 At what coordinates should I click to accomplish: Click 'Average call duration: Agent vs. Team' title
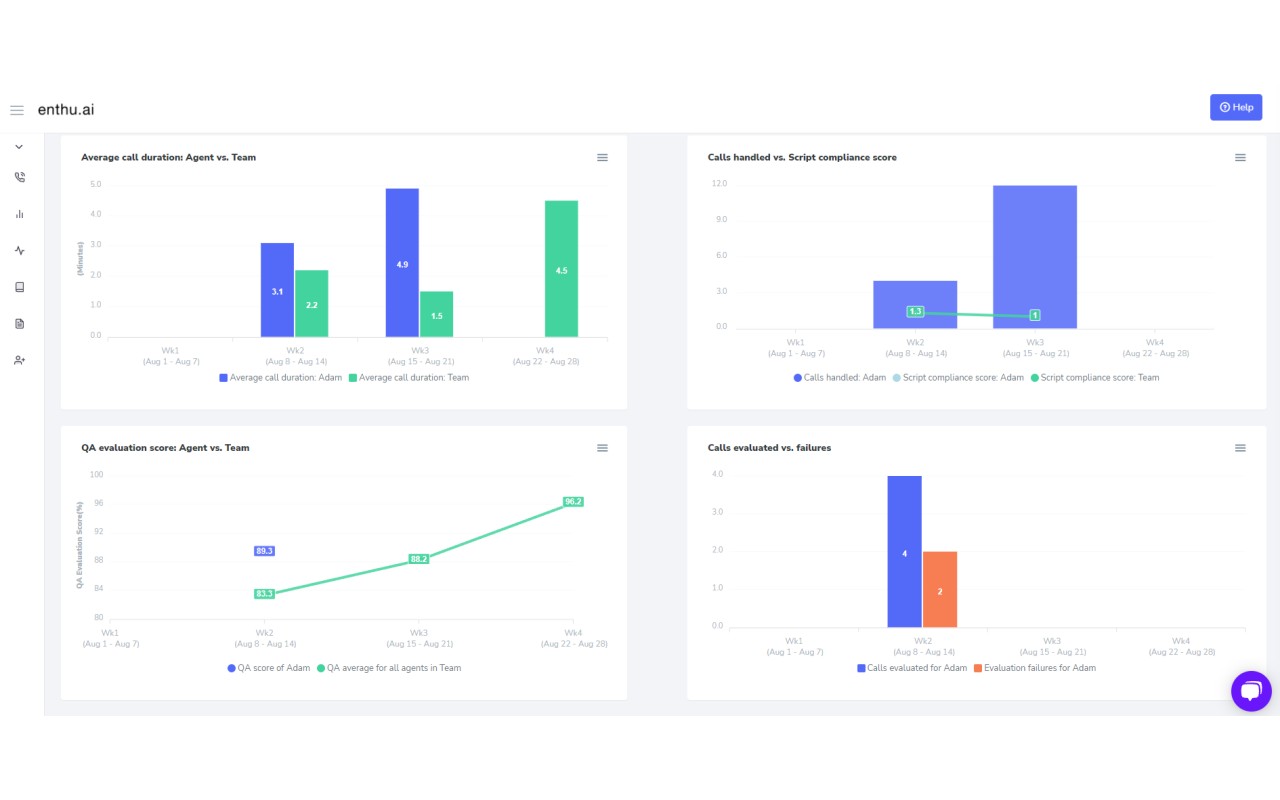point(168,158)
